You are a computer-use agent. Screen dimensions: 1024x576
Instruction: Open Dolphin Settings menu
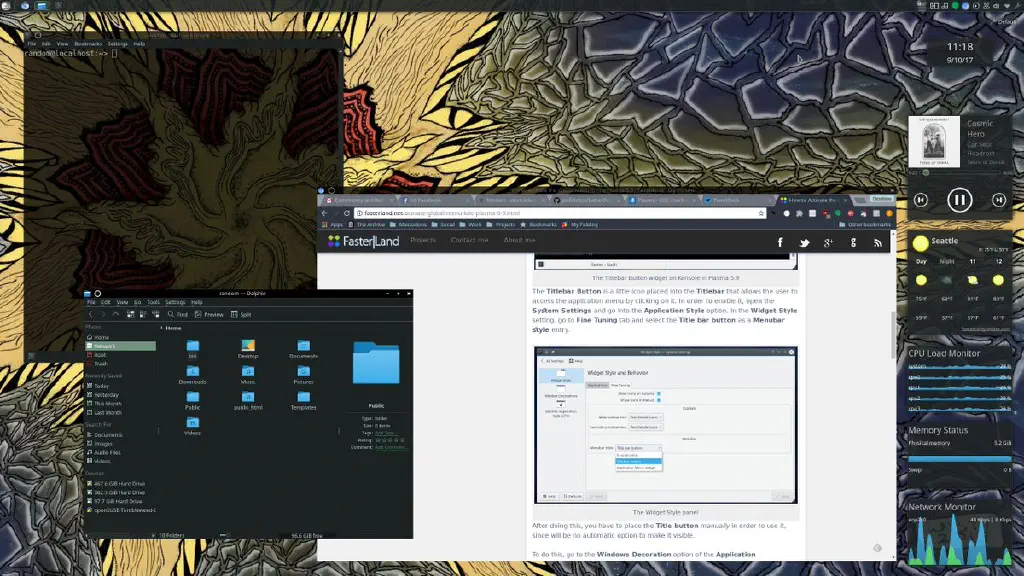(175, 302)
